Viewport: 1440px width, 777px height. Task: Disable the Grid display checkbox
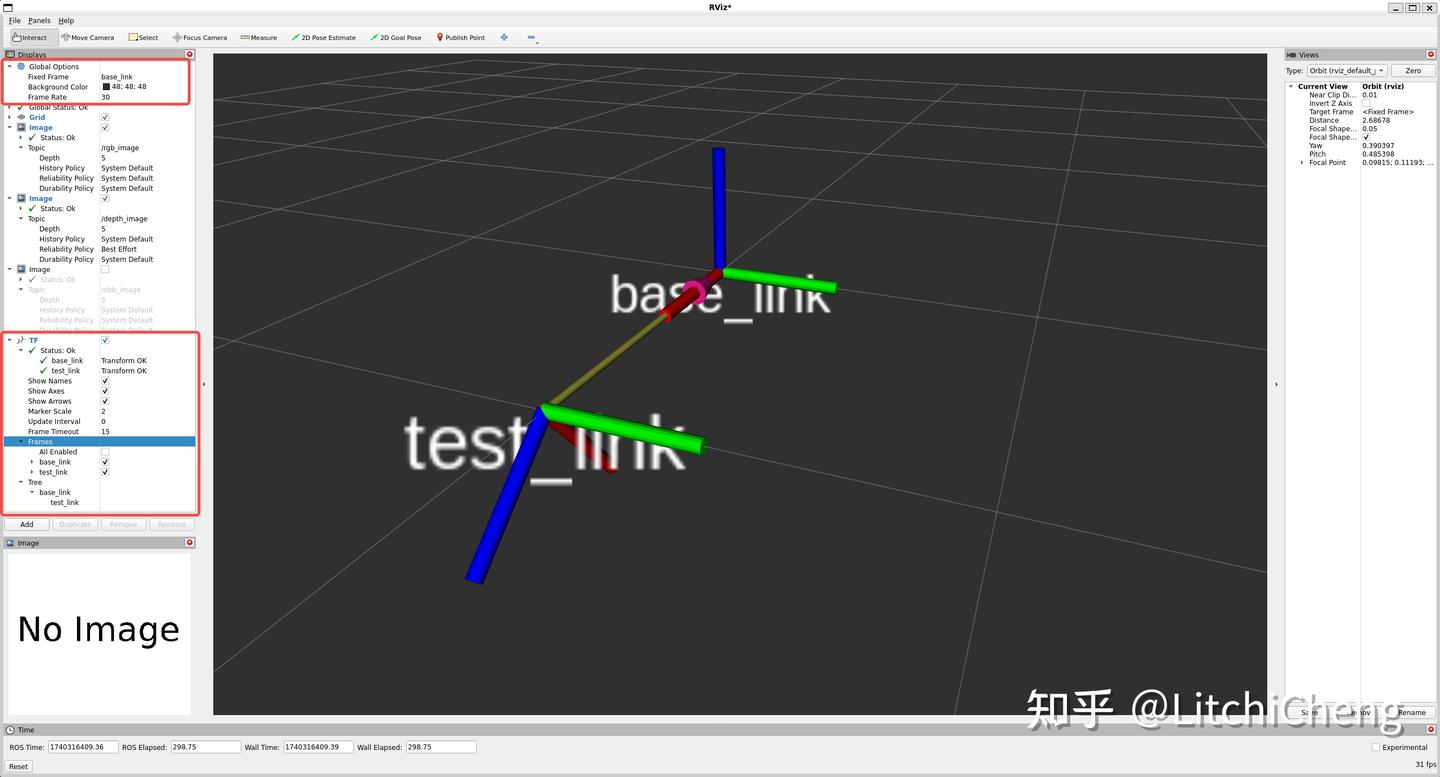(x=104, y=117)
